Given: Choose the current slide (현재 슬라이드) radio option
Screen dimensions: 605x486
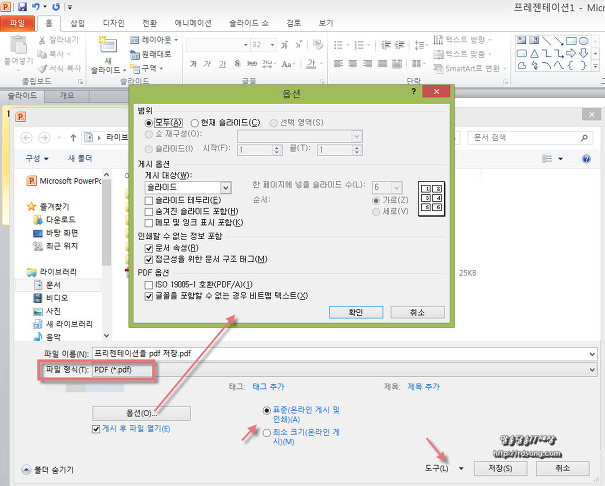Looking at the screenshot, I should 195,123.
